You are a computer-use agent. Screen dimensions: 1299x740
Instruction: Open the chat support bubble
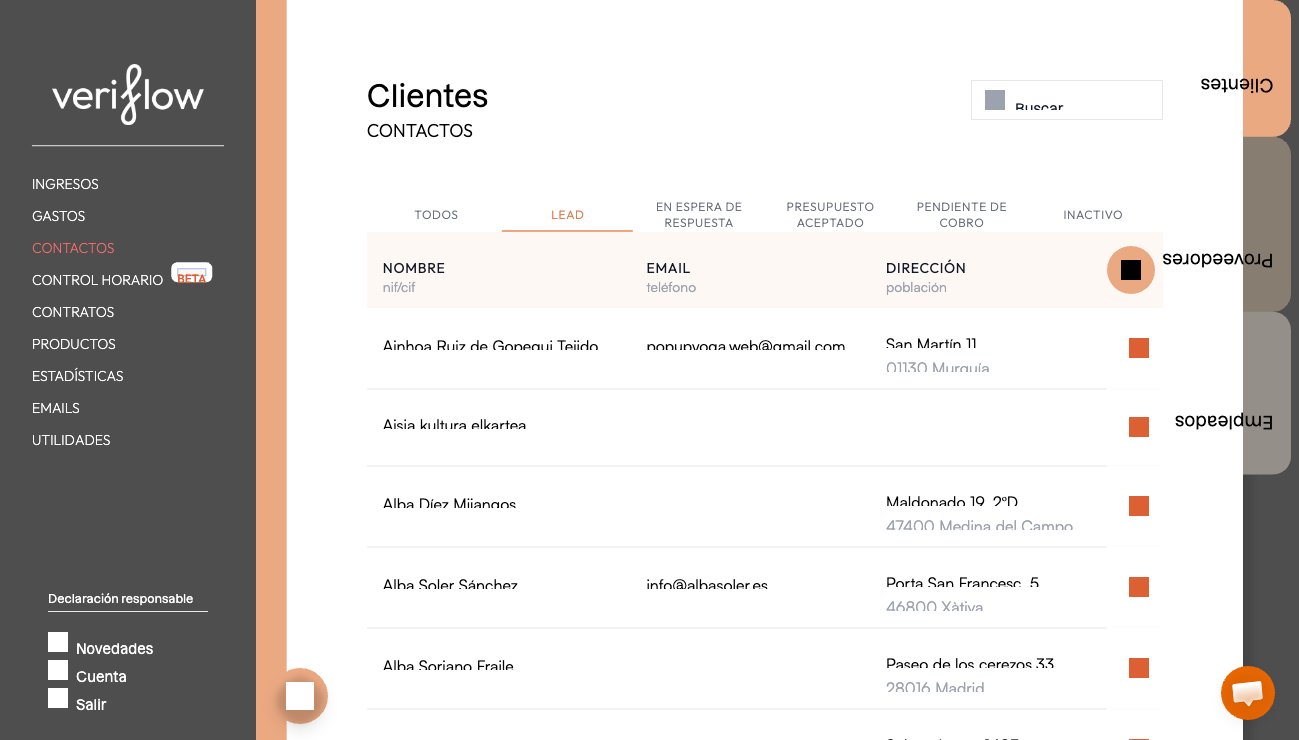(1247, 693)
